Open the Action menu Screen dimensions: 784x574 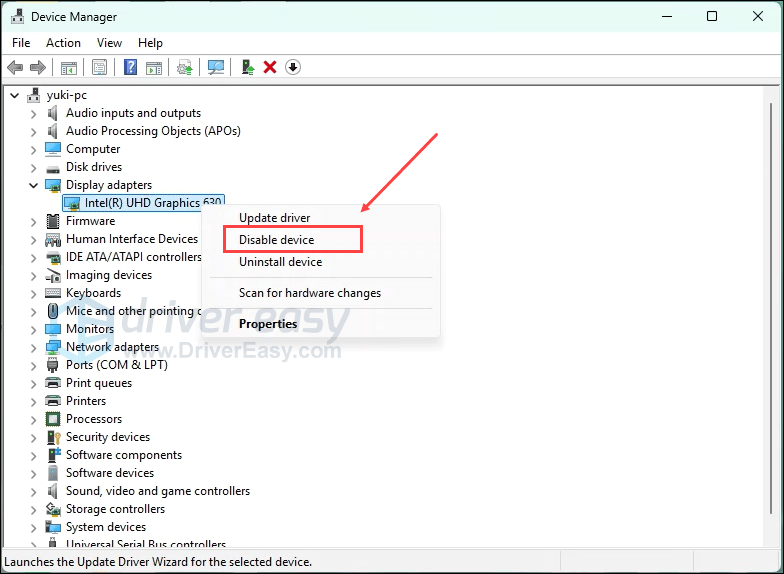(63, 43)
